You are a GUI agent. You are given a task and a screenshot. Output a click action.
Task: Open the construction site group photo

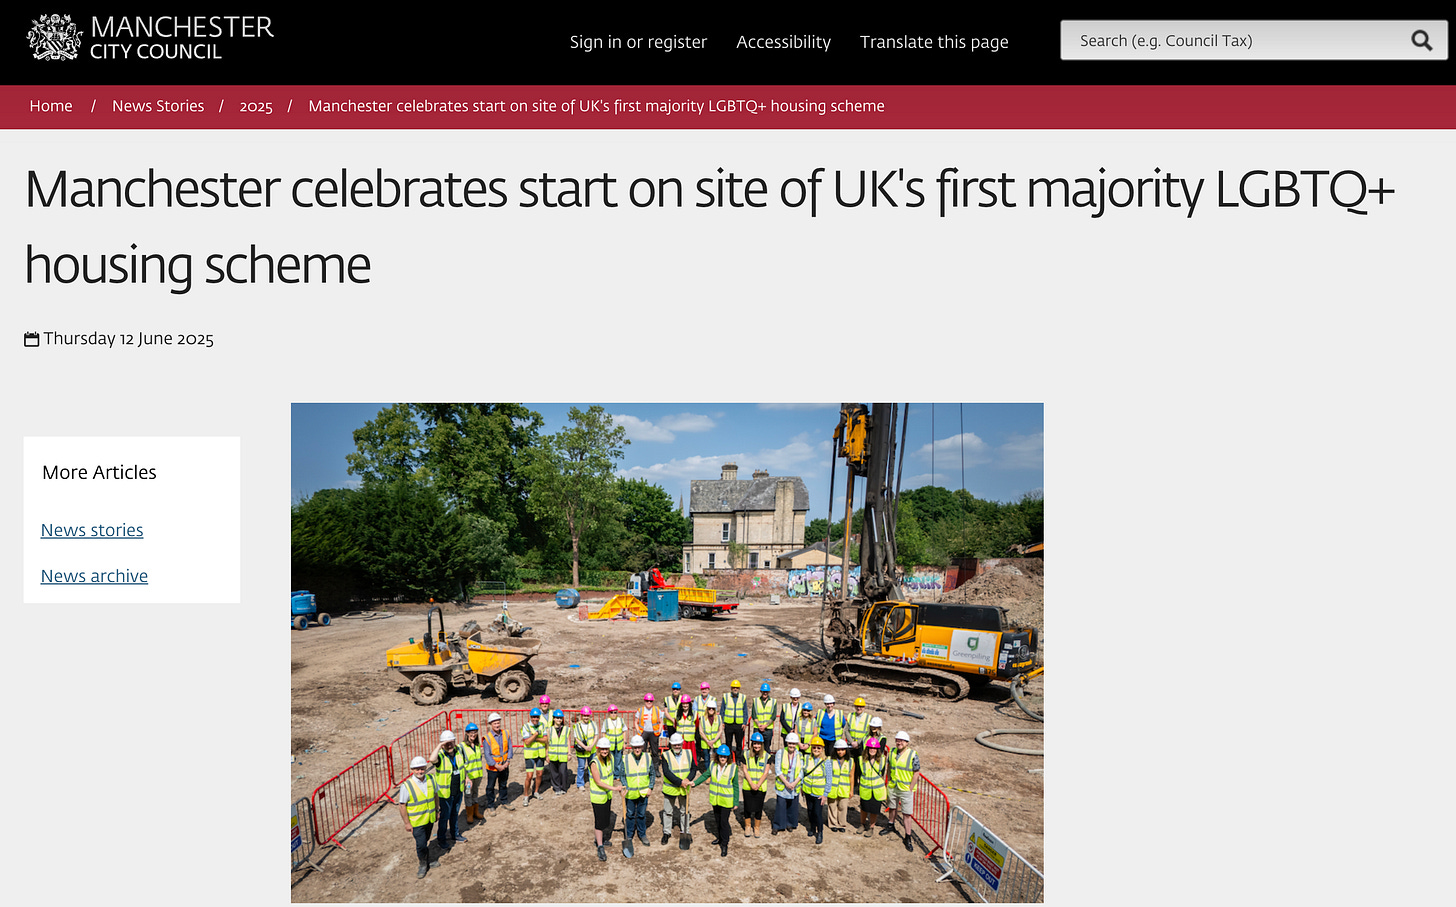[667, 653]
